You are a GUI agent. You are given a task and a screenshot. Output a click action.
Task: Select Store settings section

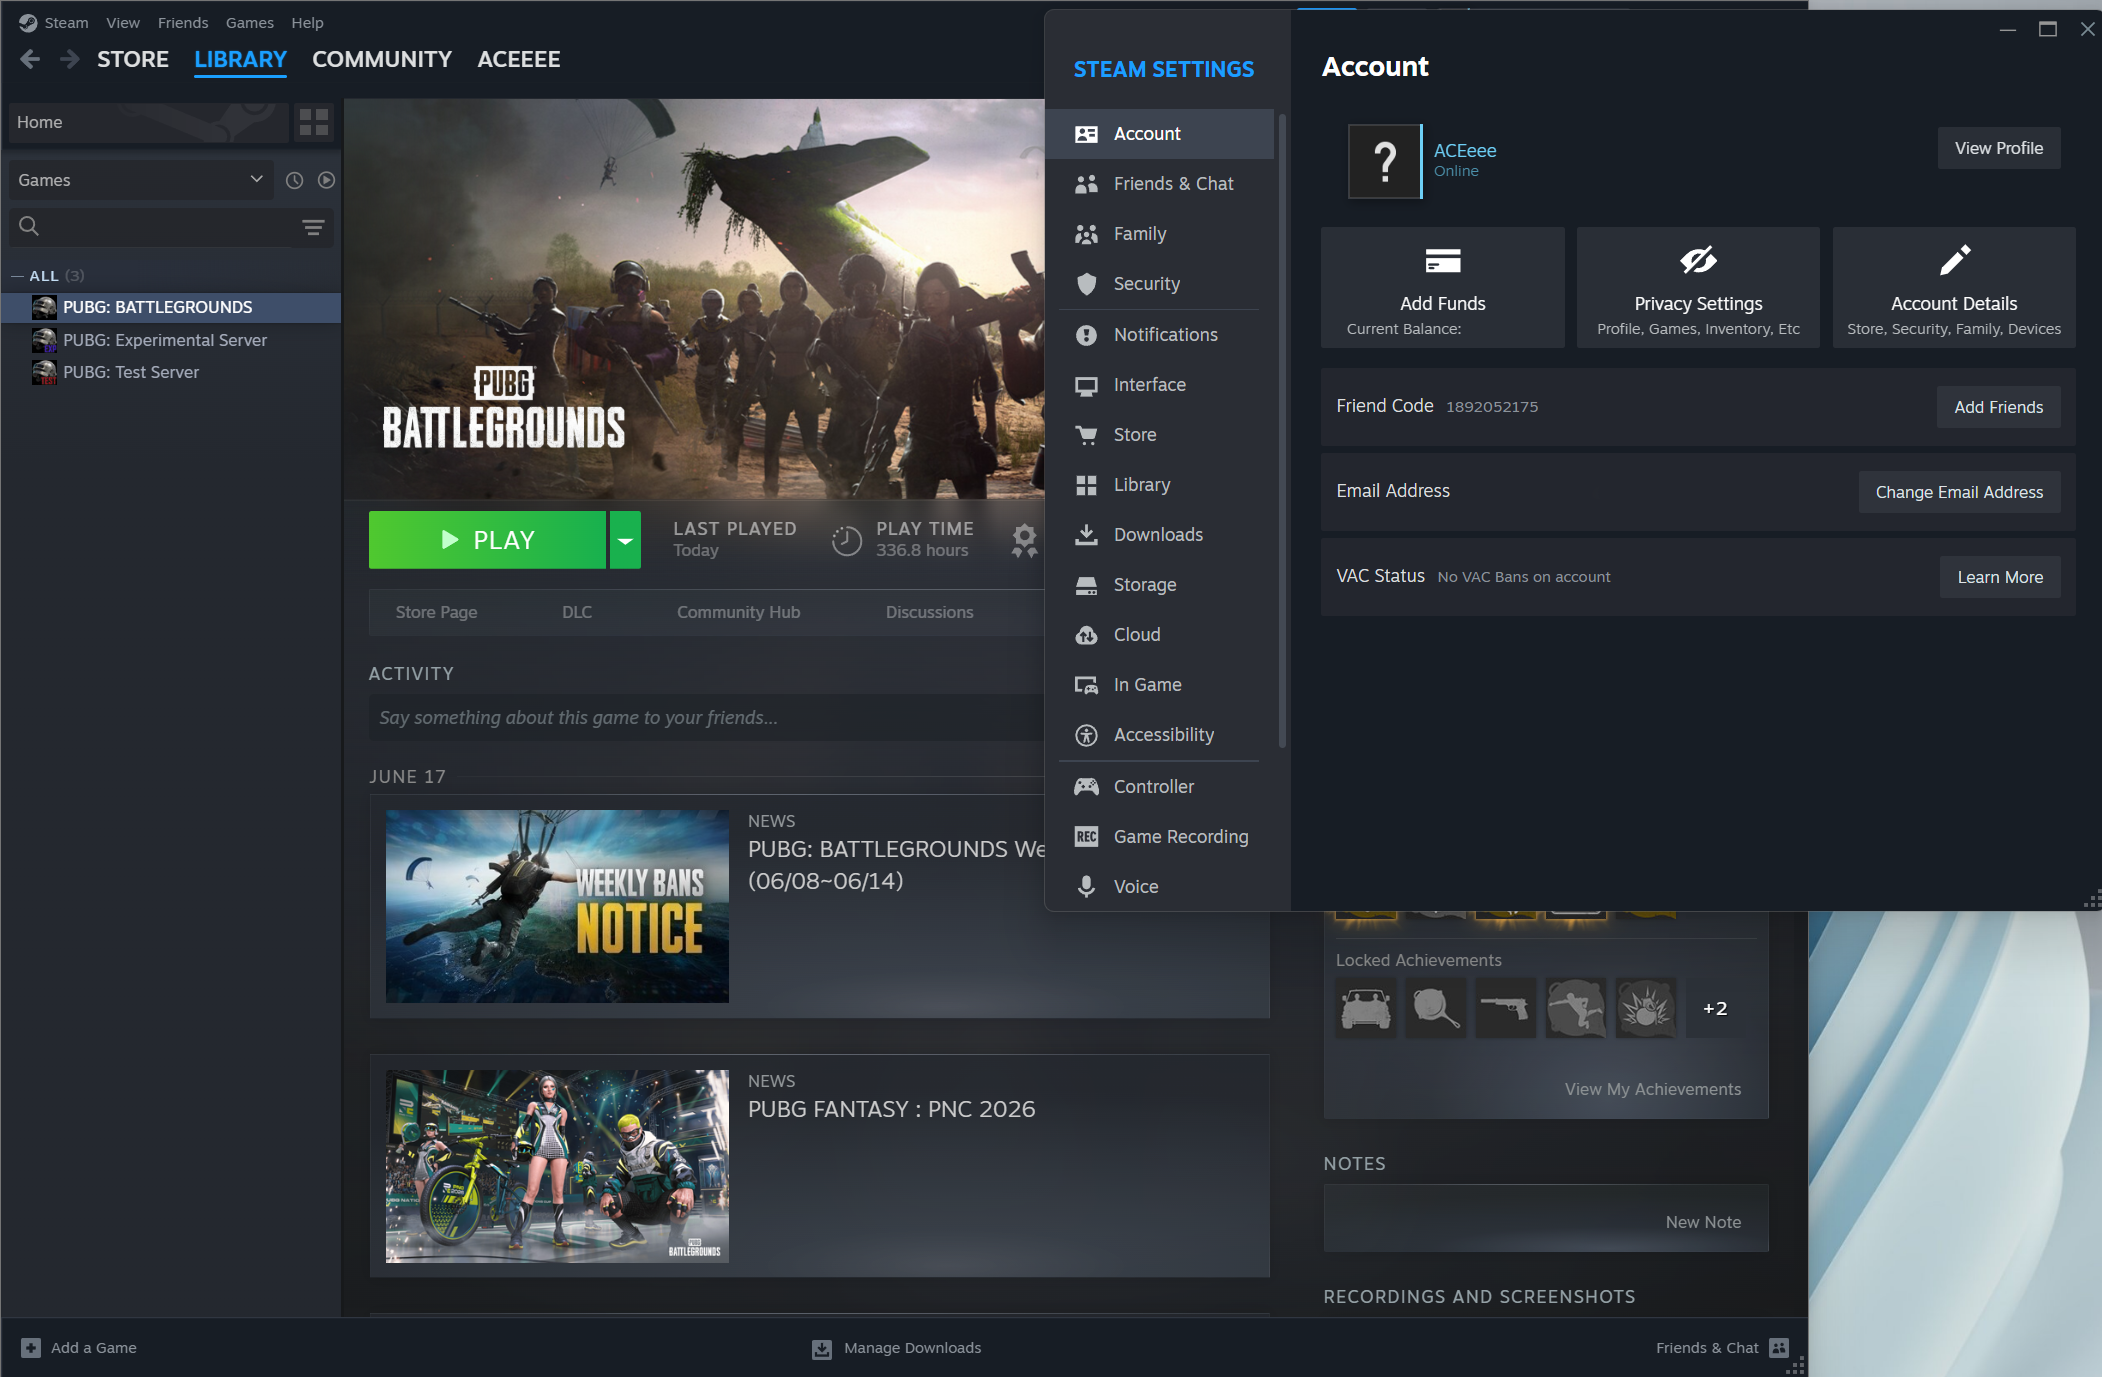pos(1160,435)
